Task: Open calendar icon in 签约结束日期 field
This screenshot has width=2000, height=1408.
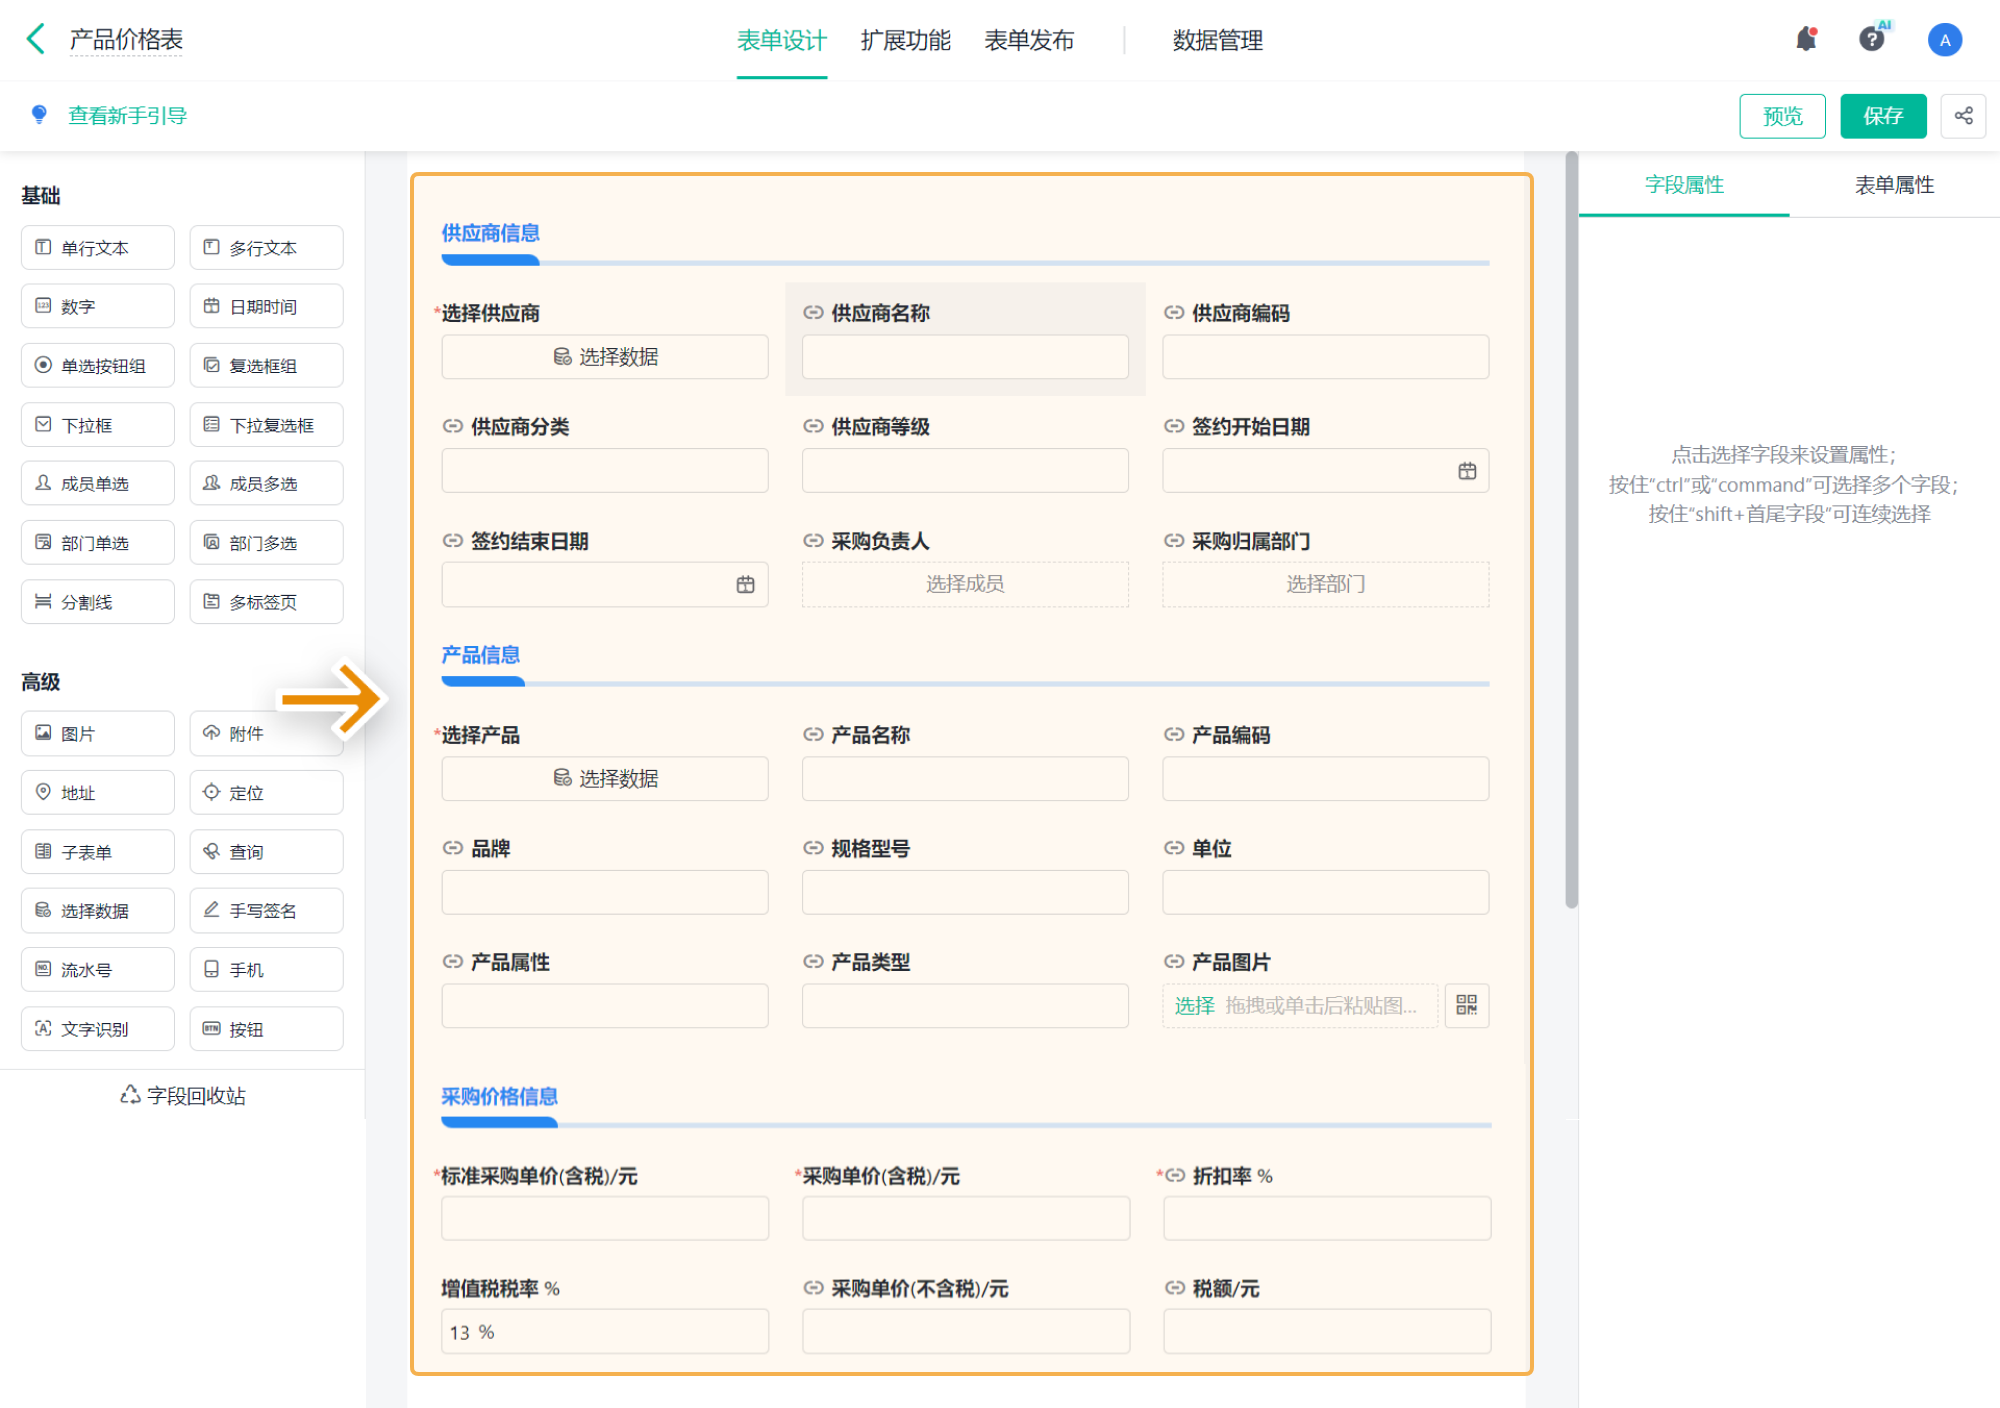Action: [x=746, y=585]
